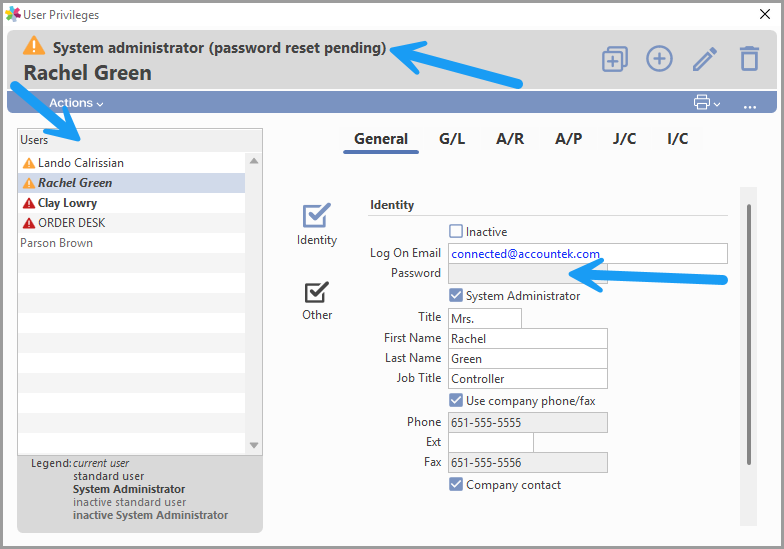Switch to the G/L tab

(452, 139)
